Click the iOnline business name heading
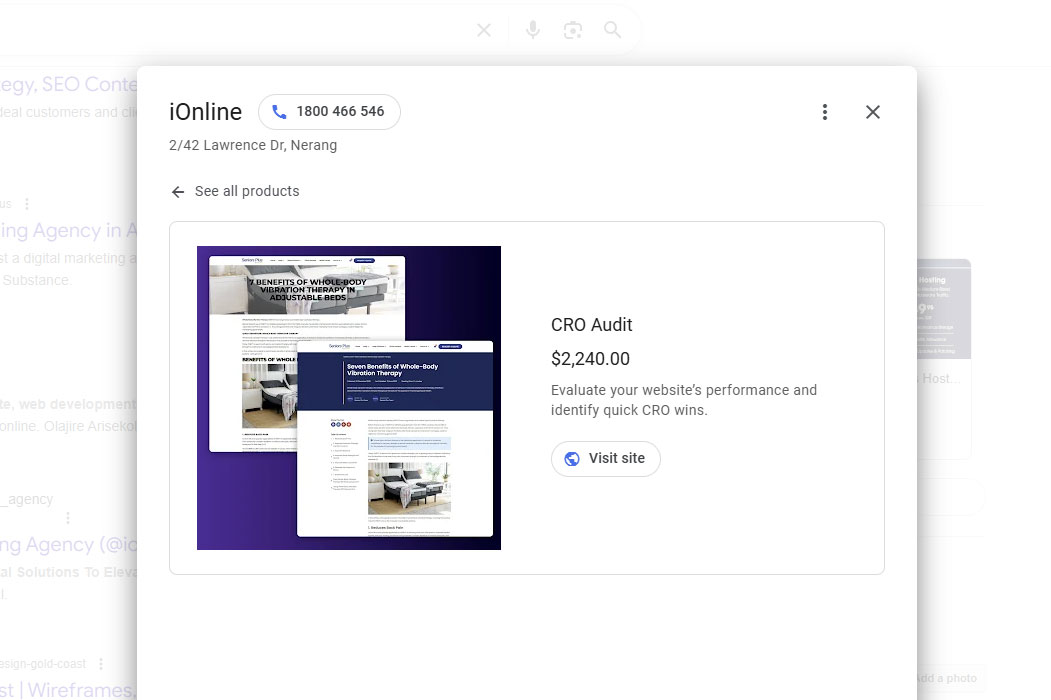Screen dimensions: 1051x700 (x=205, y=112)
